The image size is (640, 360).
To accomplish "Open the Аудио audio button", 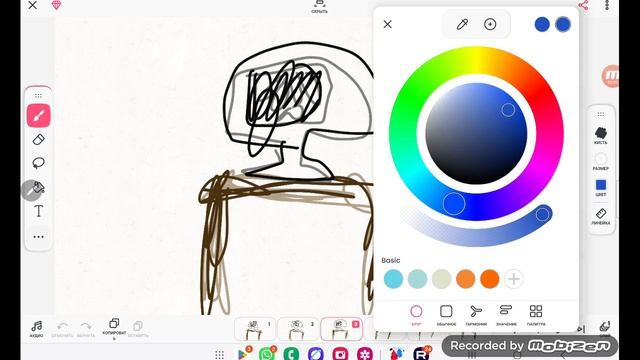I will click(x=36, y=329).
